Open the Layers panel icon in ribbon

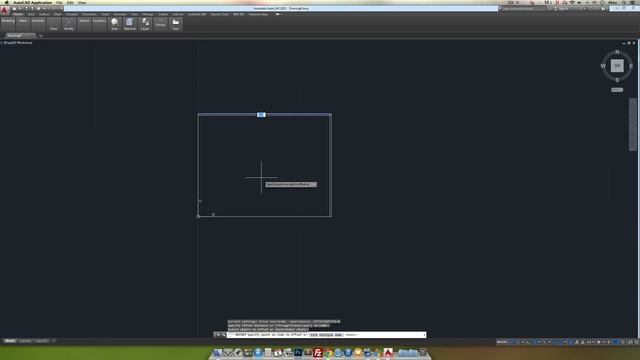coord(145,24)
